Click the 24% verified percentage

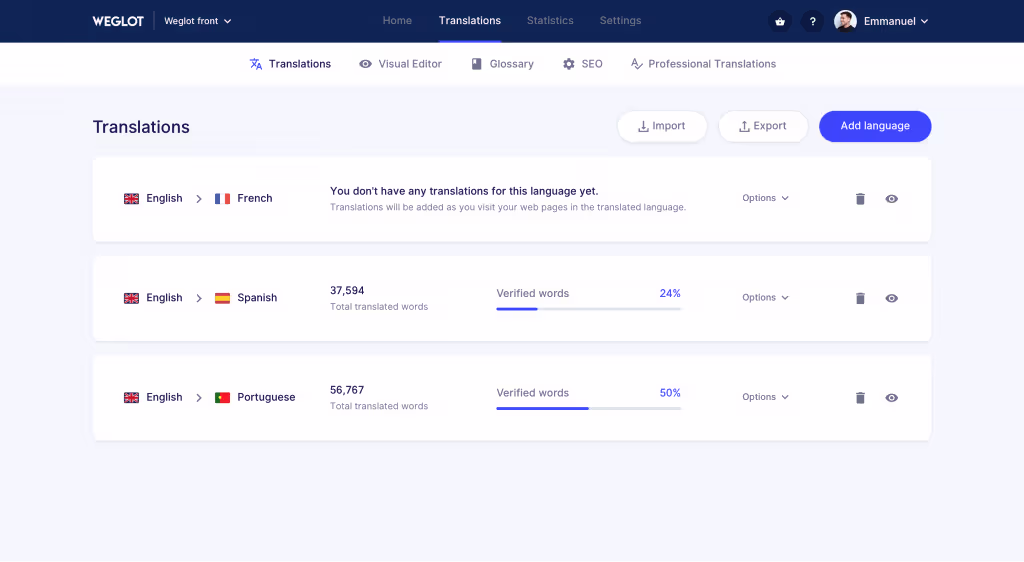[x=670, y=294]
